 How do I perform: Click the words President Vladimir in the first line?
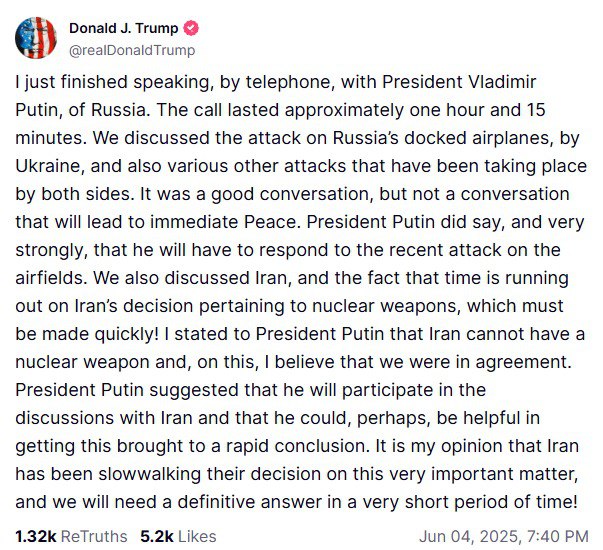pyautogui.click(x=459, y=82)
